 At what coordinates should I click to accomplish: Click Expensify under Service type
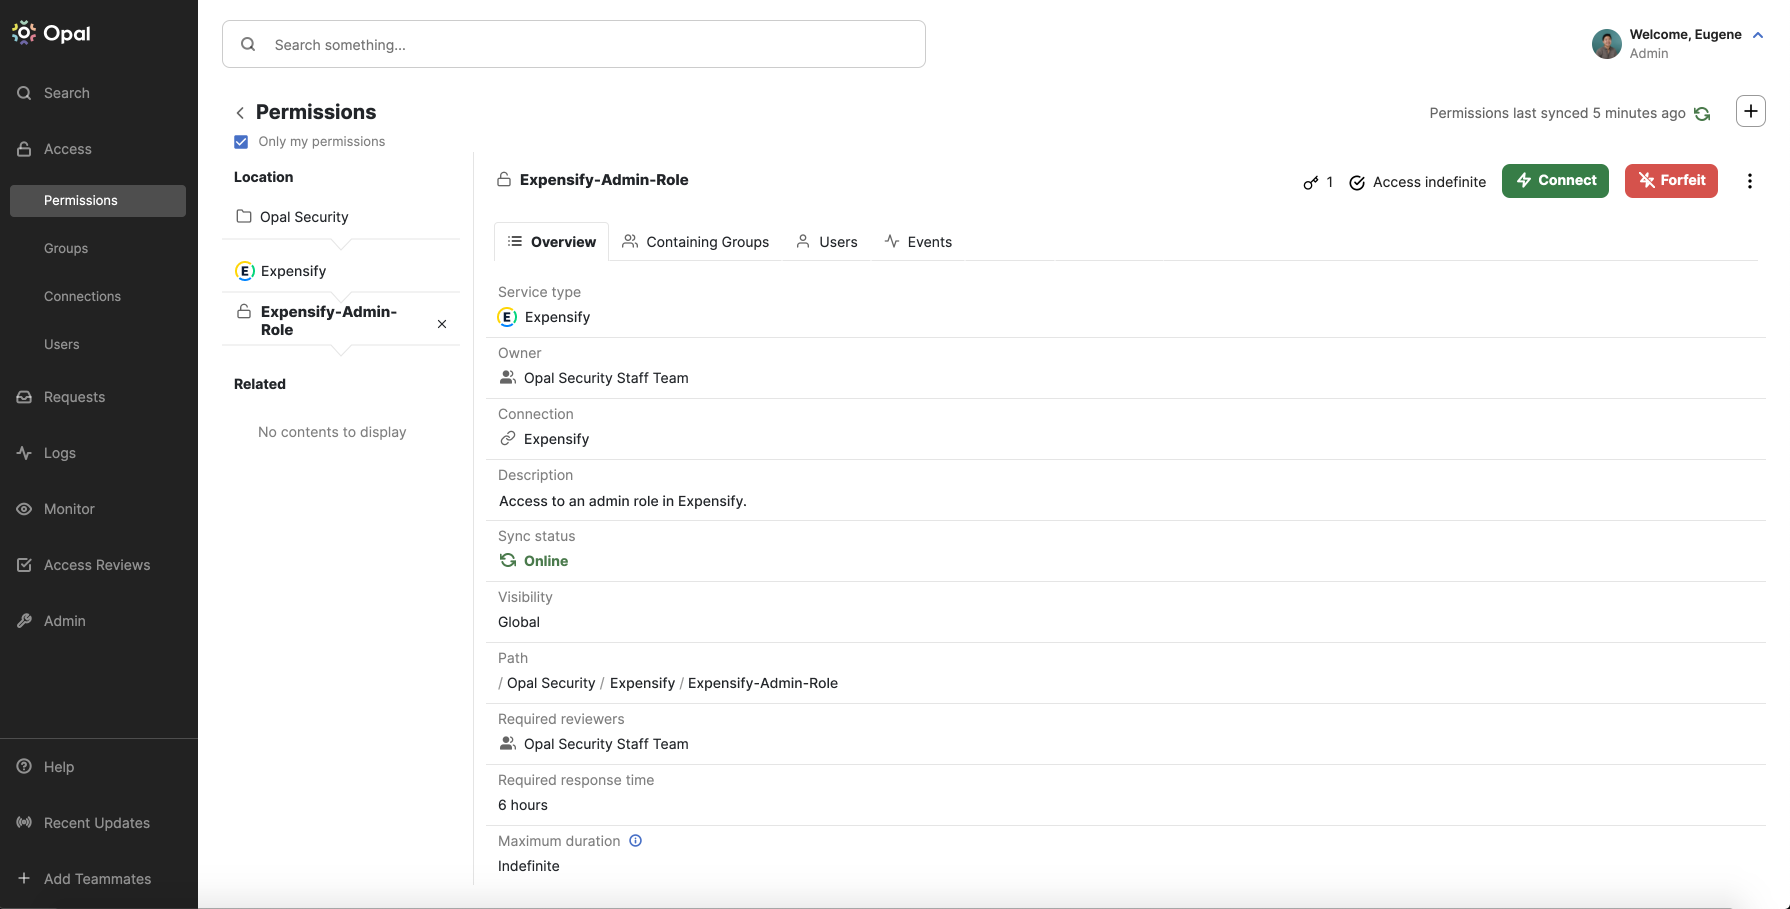545,317
